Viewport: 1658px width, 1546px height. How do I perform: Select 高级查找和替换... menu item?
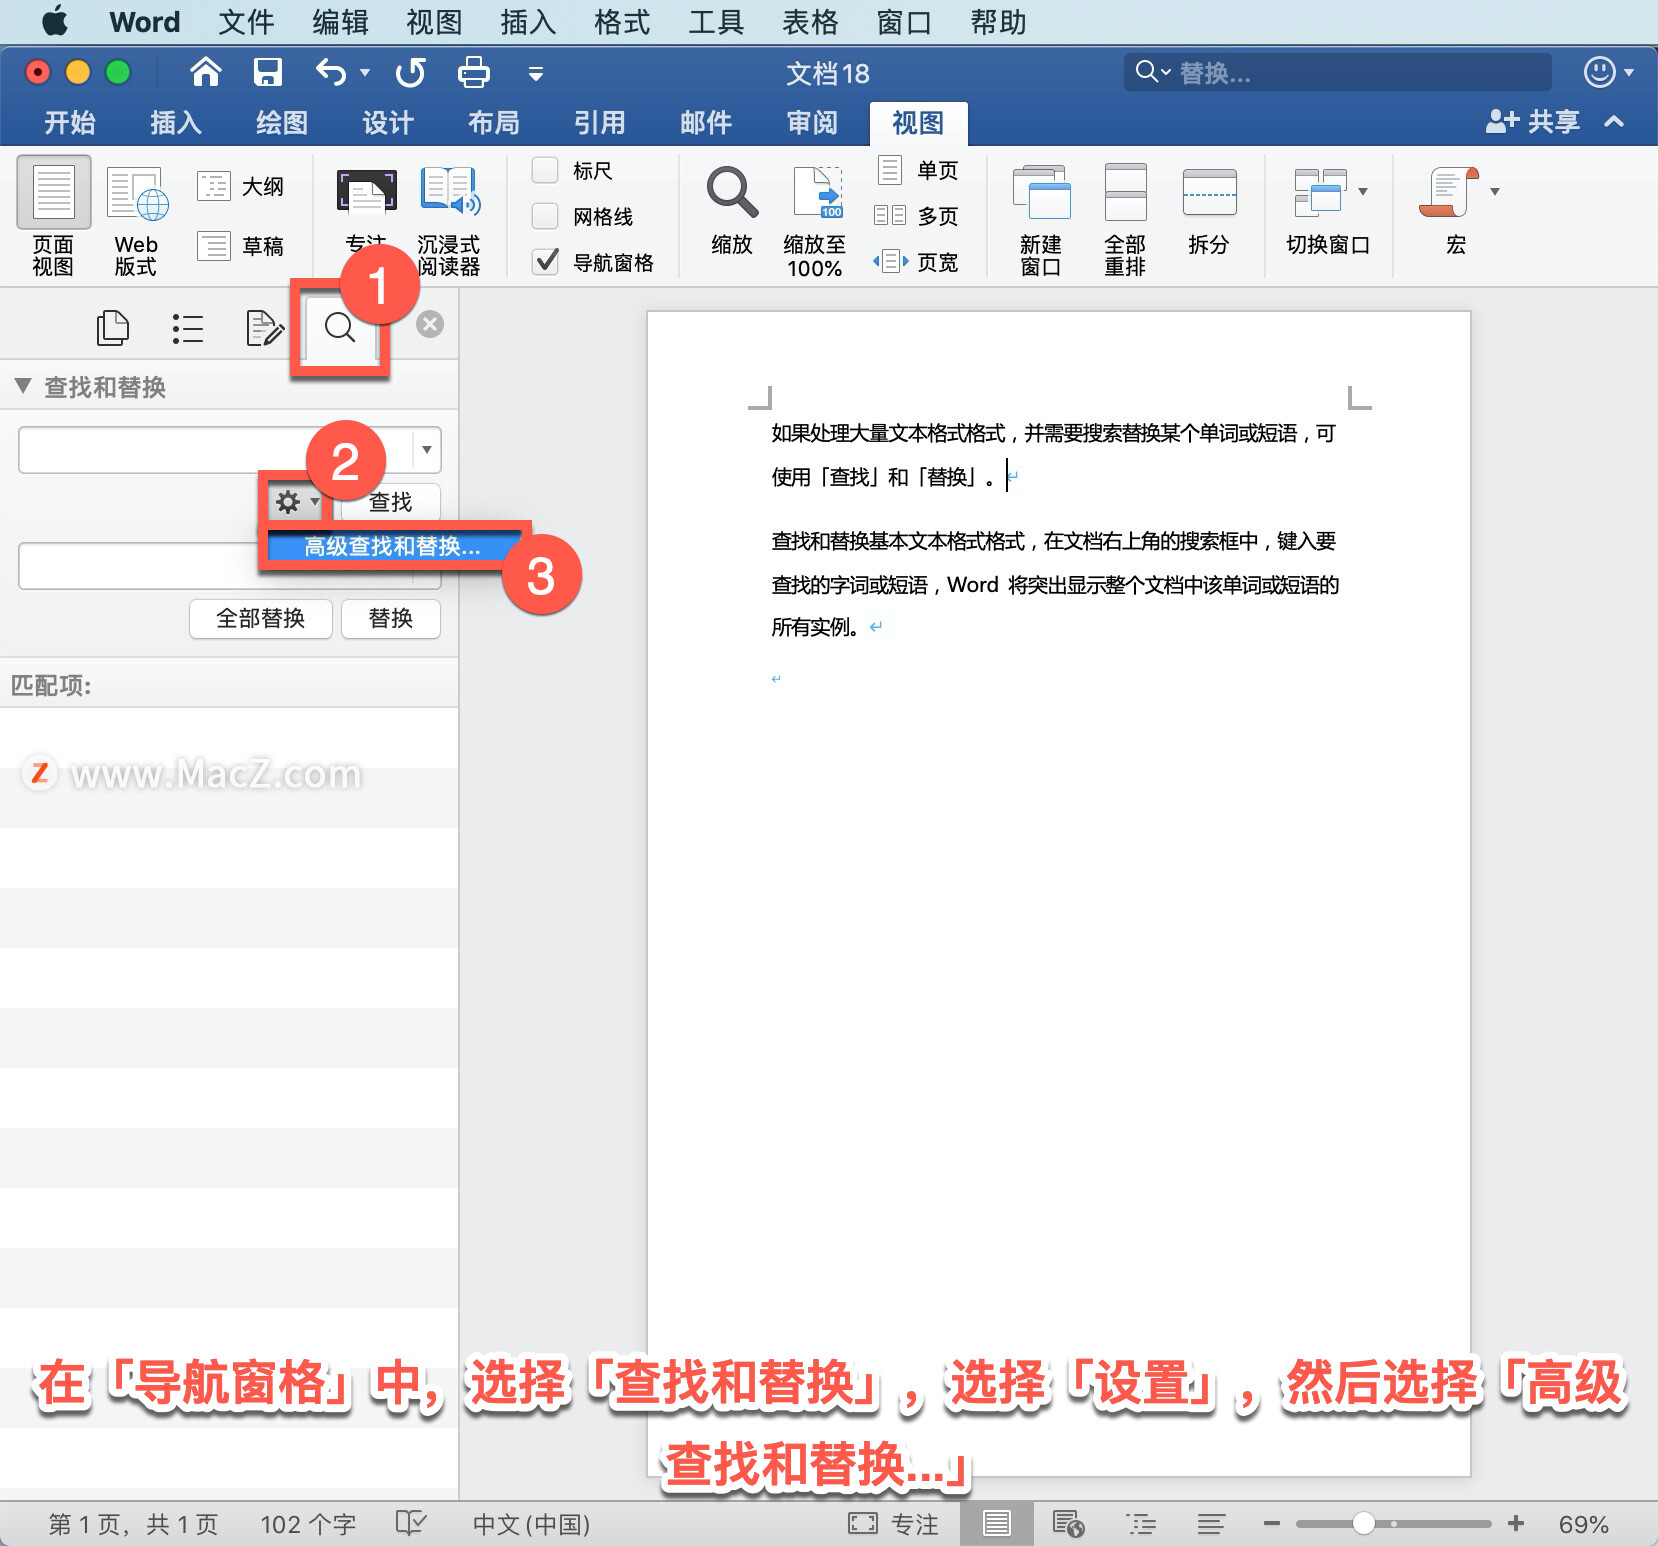[392, 546]
